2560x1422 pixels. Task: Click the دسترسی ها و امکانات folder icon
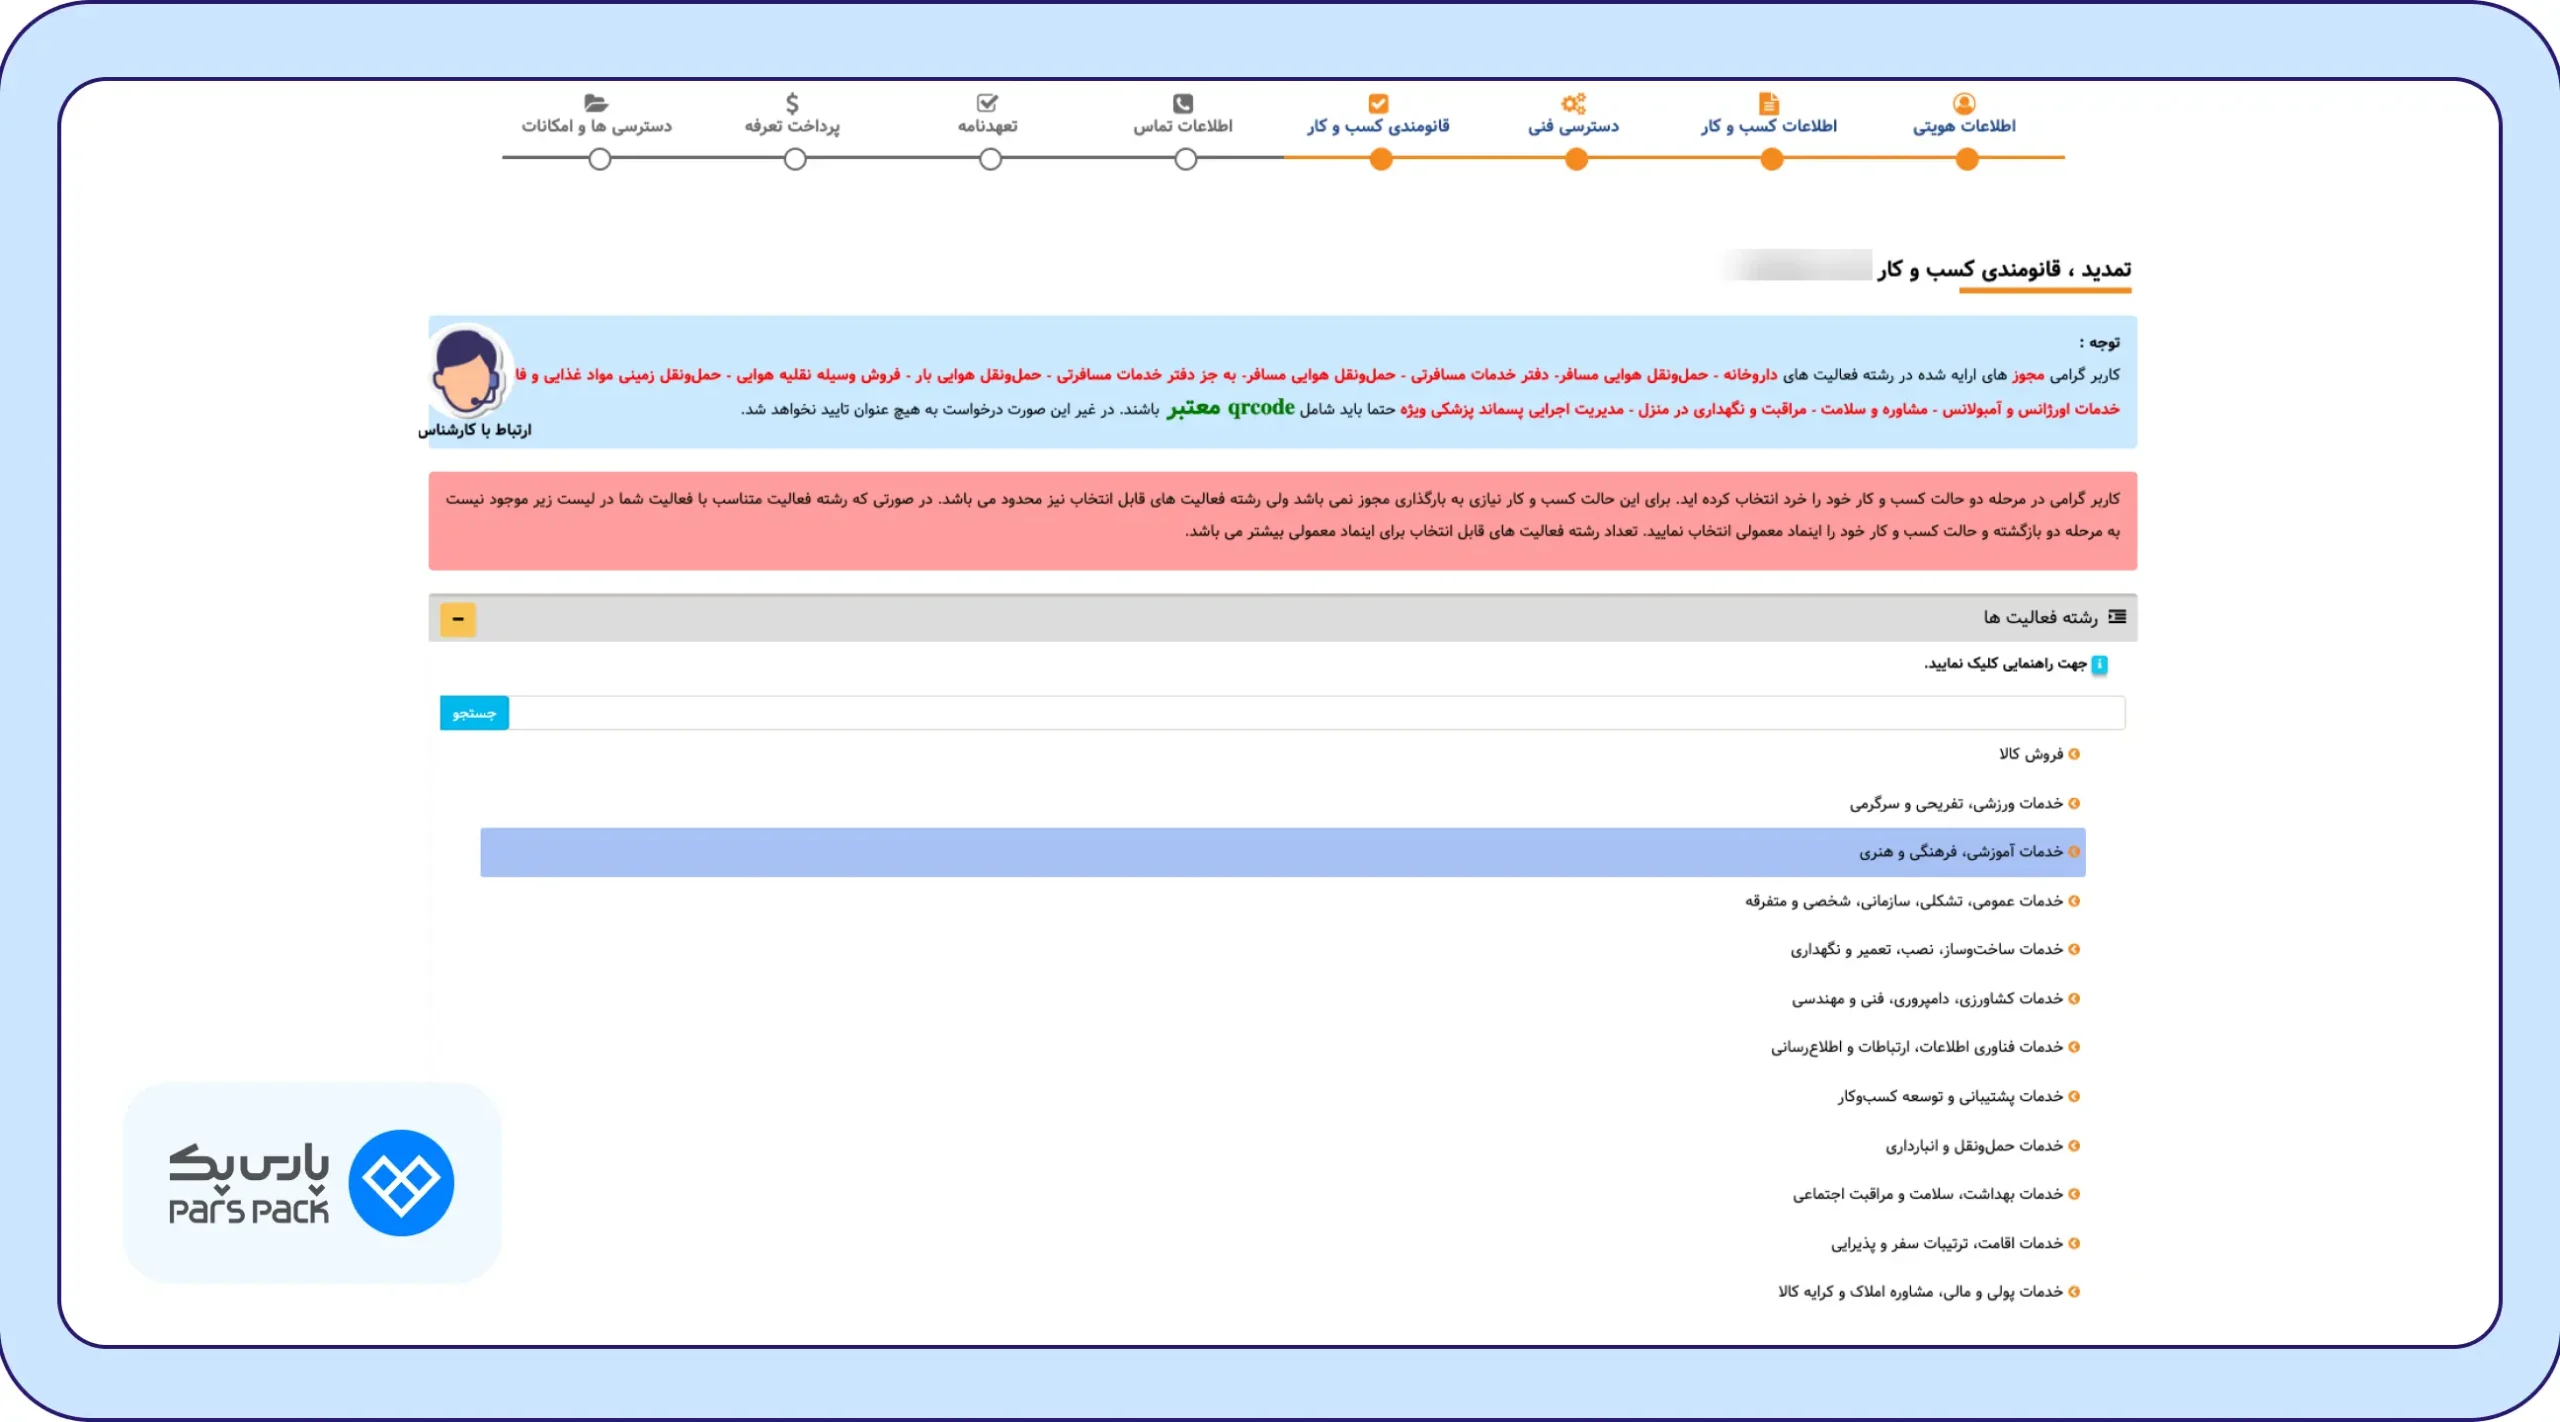(596, 103)
